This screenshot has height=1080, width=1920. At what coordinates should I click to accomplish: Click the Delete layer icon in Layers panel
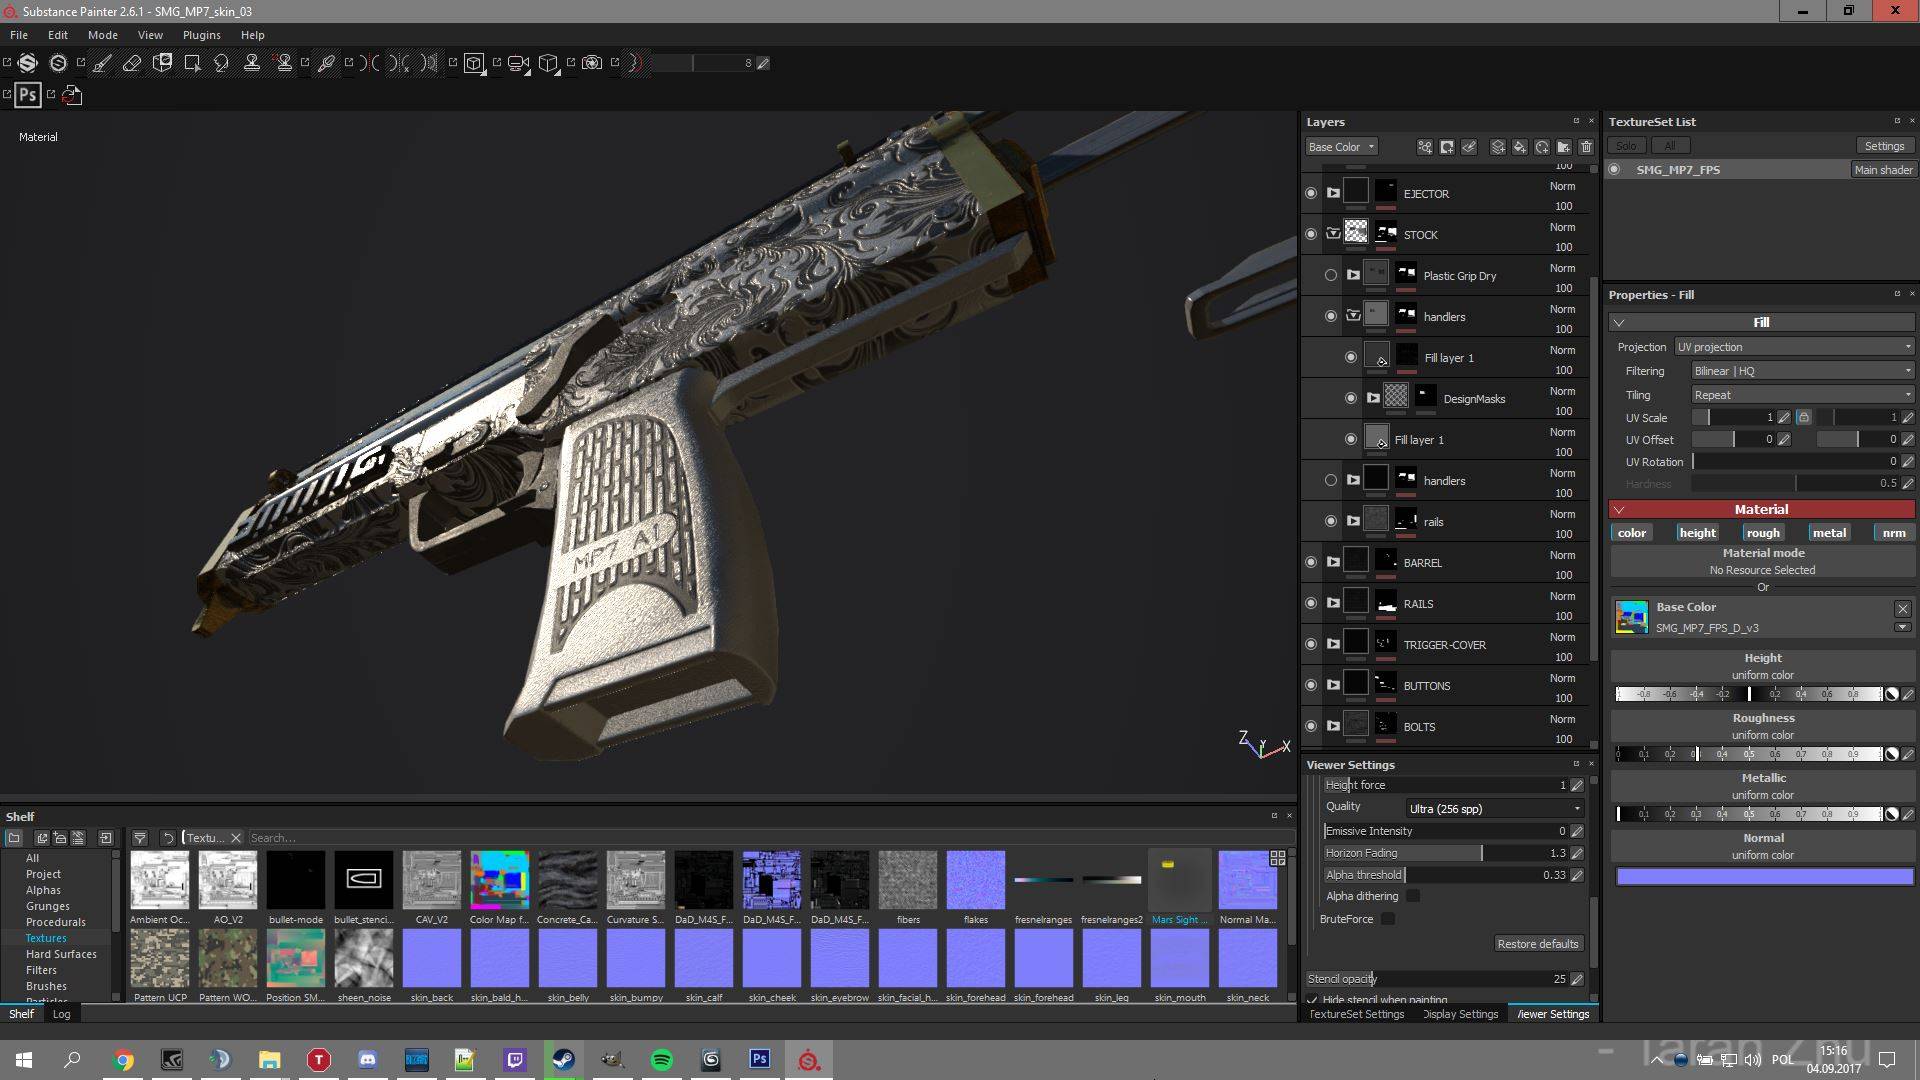coord(1588,145)
